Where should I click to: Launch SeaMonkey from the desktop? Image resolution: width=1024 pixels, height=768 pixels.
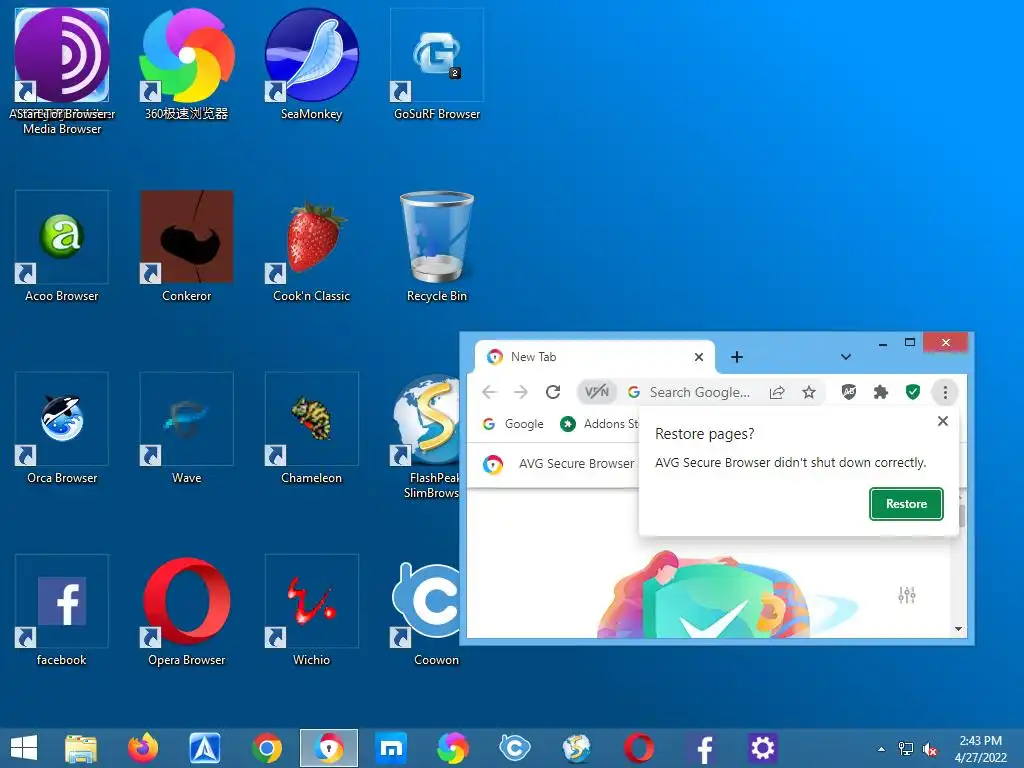click(312, 56)
